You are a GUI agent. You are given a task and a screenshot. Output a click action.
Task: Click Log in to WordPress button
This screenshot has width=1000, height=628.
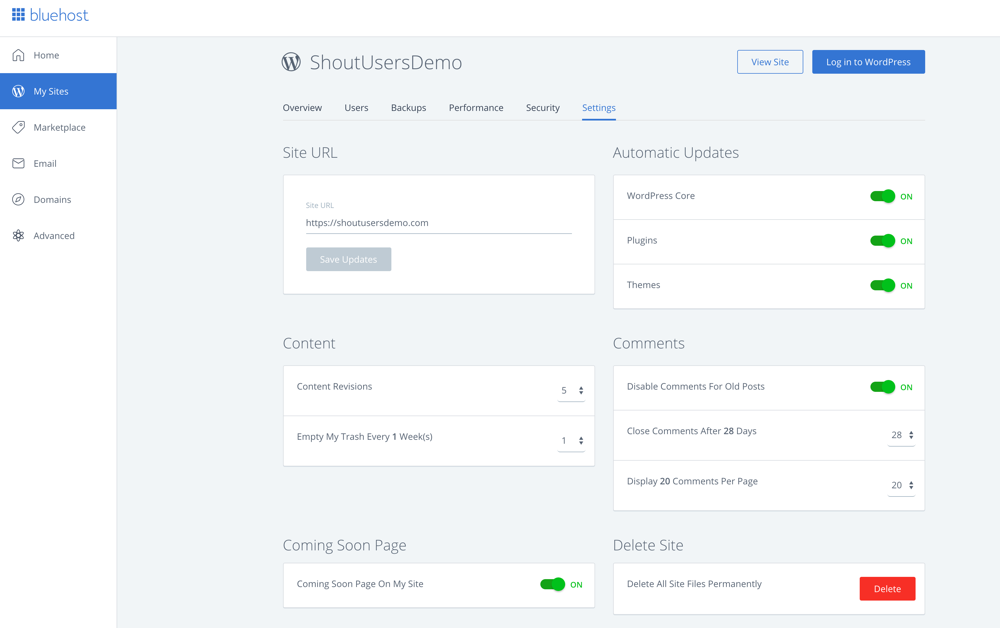(868, 62)
